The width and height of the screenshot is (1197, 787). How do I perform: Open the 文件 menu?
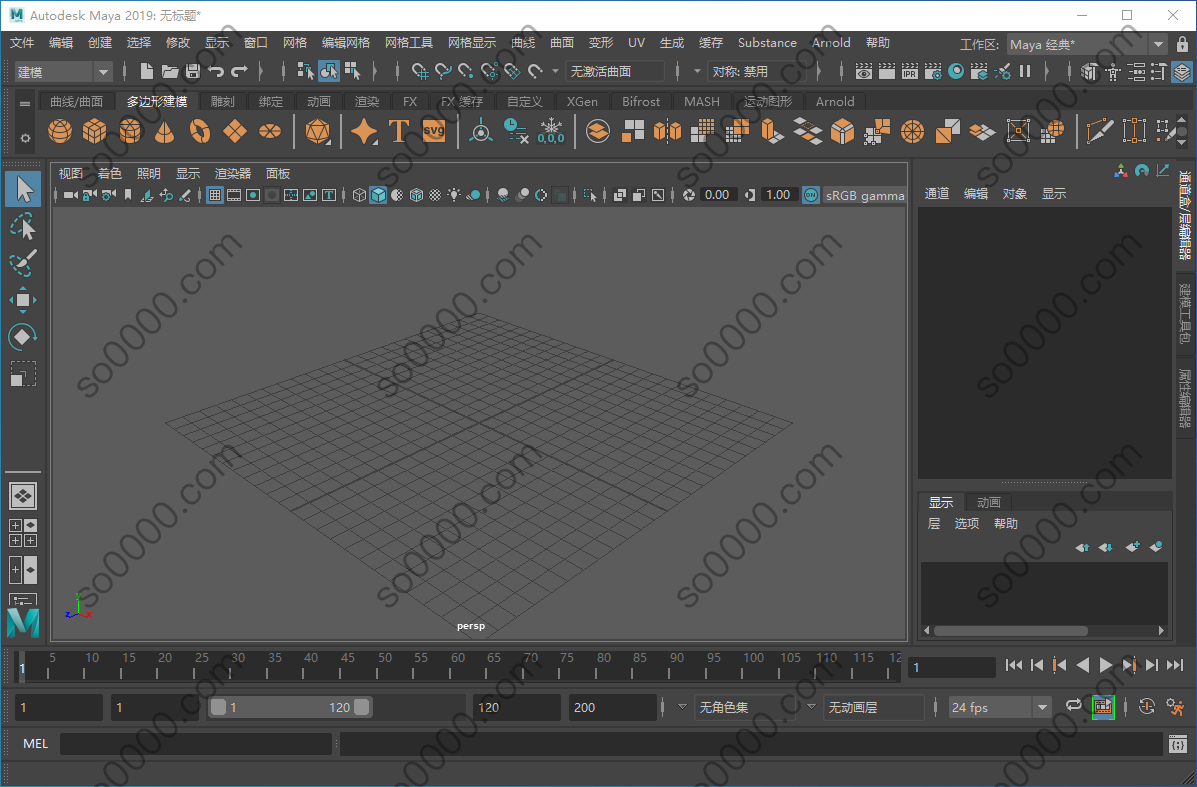(x=22, y=43)
